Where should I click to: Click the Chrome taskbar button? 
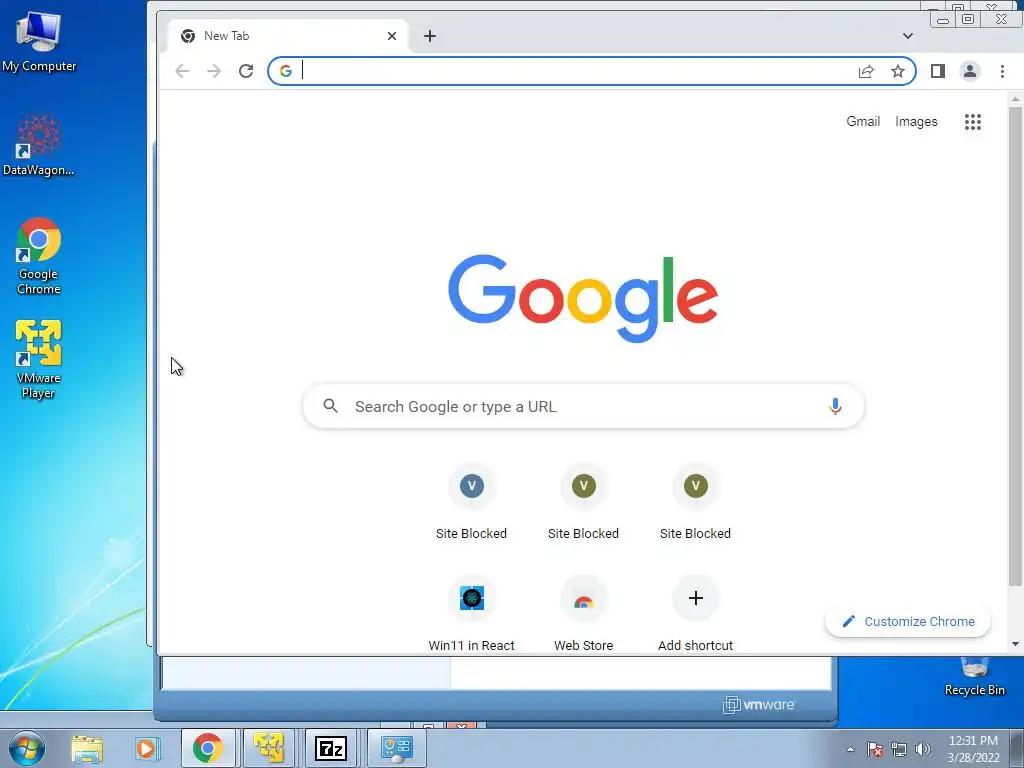pyautogui.click(x=208, y=748)
